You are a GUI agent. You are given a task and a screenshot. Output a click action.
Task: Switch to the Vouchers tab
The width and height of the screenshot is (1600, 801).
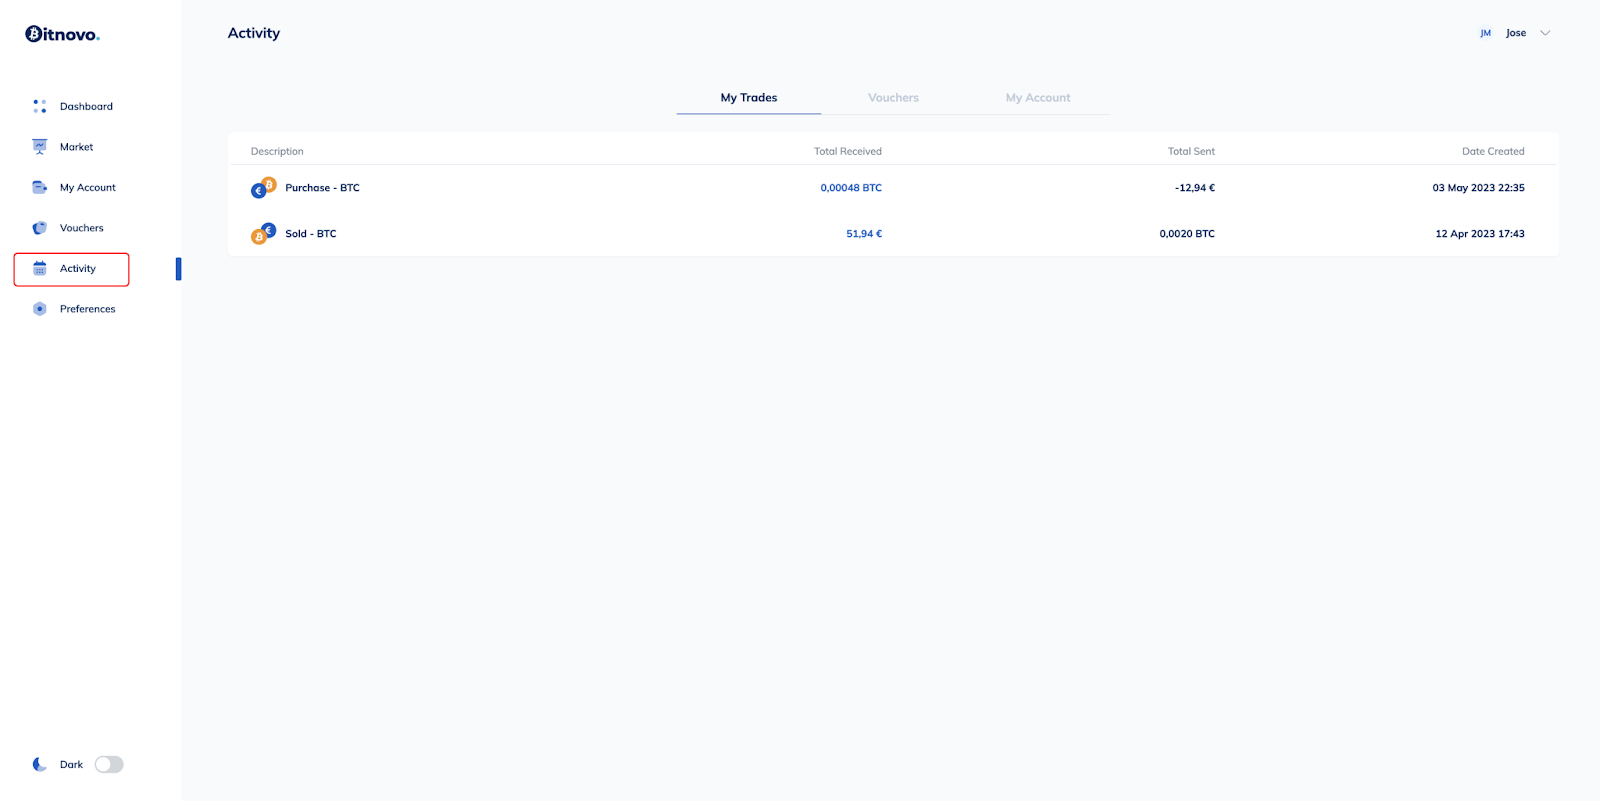[x=893, y=98]
